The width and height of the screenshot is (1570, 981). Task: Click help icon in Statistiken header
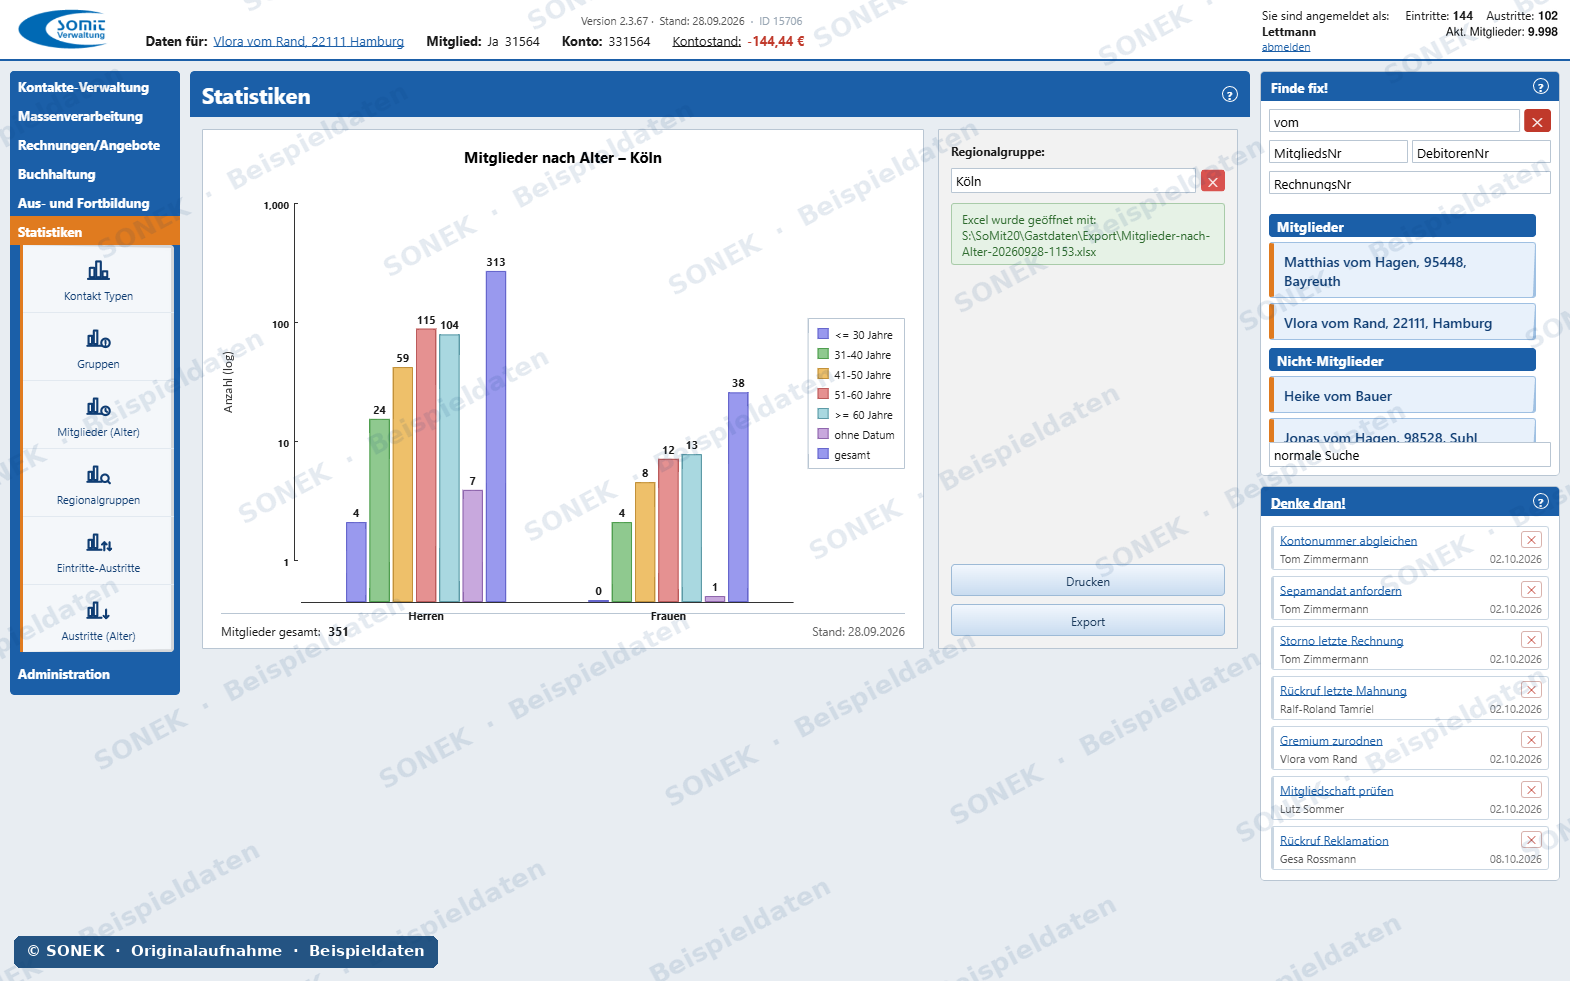pos(1230,95)
